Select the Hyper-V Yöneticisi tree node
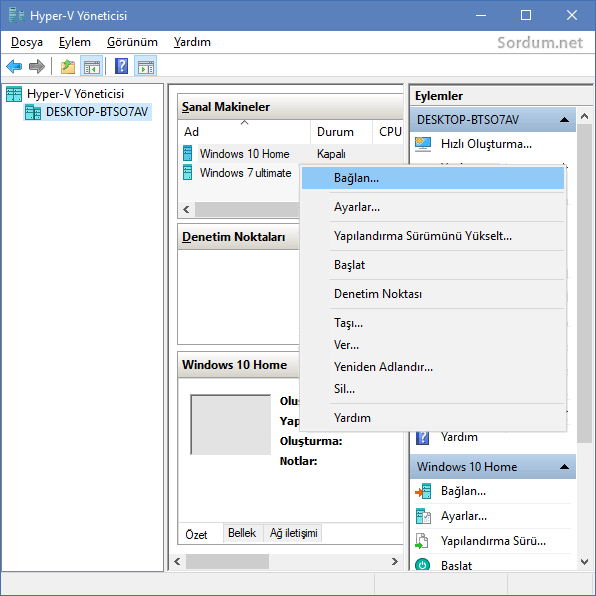The width and height of the screenshot is (596, 596). tap(75, 94)
